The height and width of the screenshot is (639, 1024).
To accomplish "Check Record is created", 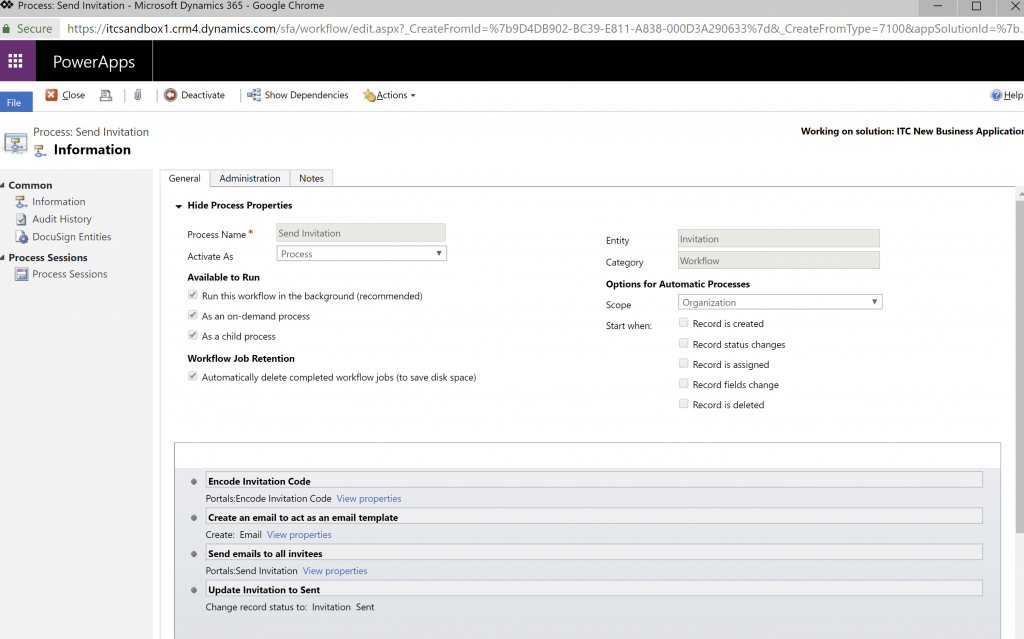I will (x=684, y=323).
